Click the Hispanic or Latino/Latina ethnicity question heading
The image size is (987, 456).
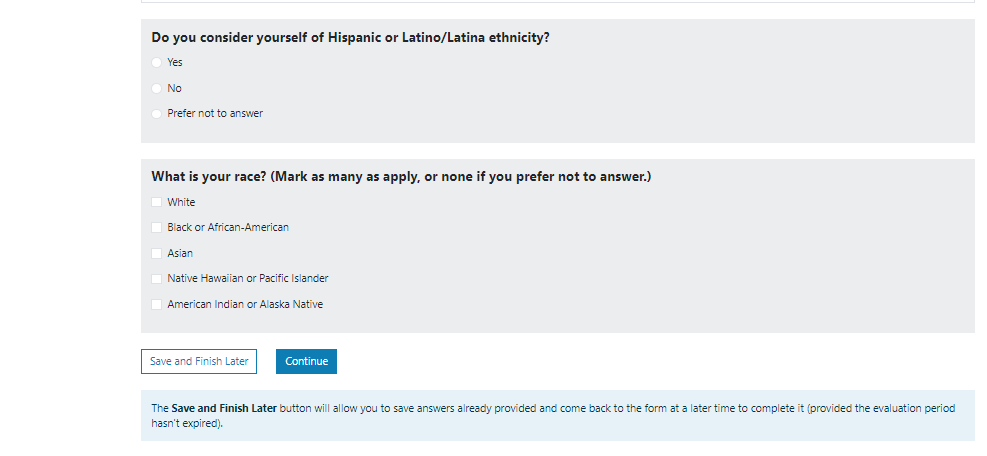pos(351,38)
